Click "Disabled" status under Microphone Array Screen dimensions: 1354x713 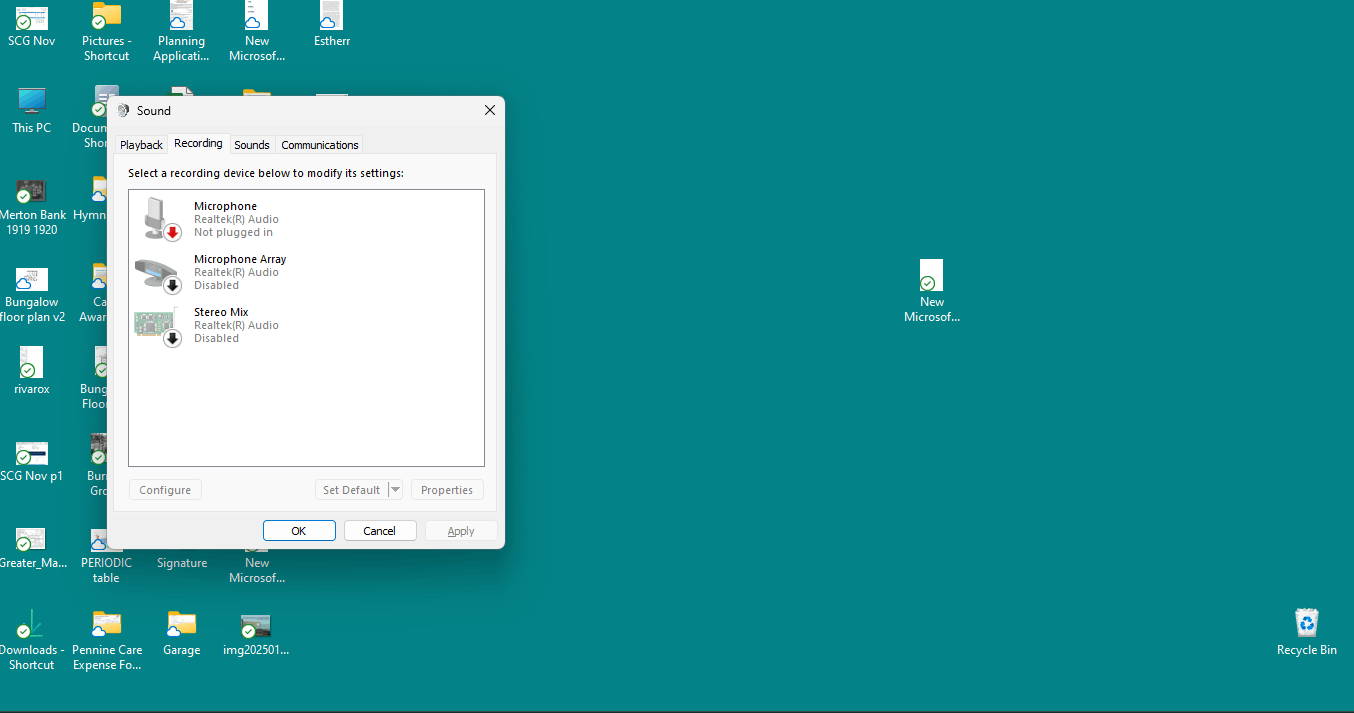click(x=216, y=285)
